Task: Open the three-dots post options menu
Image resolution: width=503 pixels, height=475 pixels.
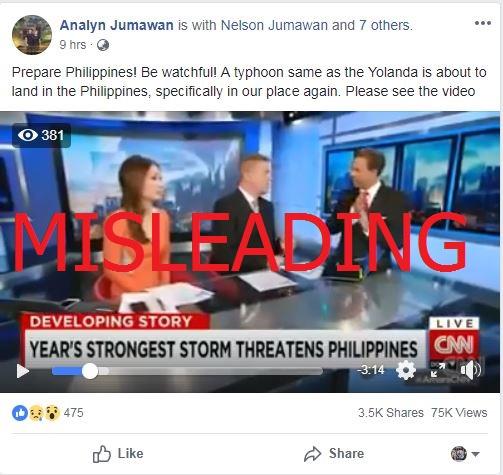Action: 483,23
